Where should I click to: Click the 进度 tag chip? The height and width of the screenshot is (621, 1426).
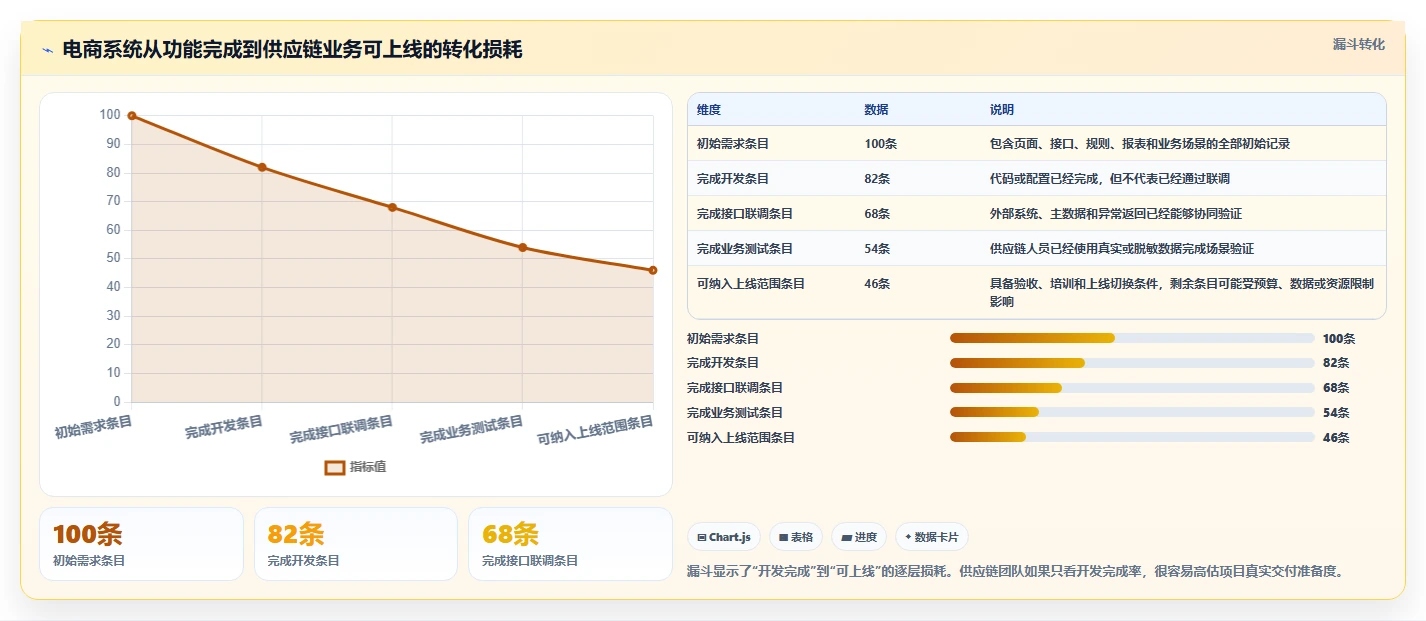click(x=859, y=537)
